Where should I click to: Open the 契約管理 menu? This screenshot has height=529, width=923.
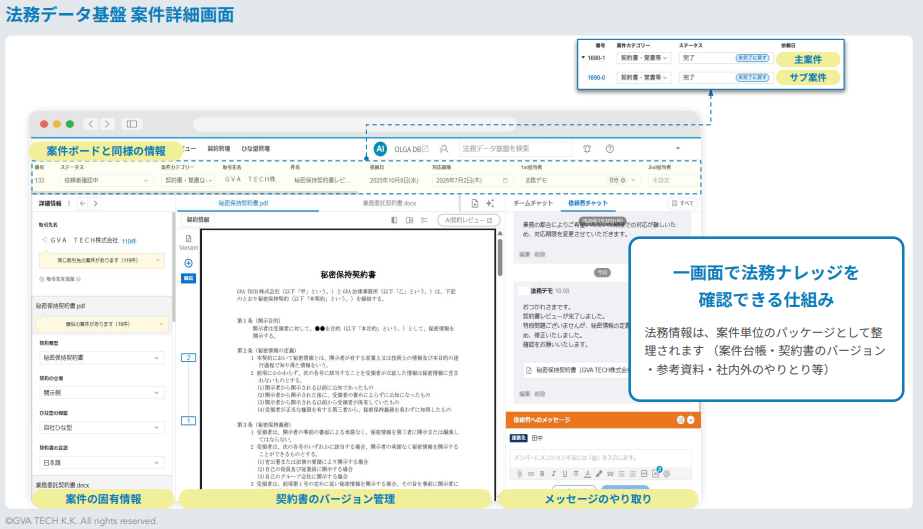pyautogui.click(x=219, y=149)
